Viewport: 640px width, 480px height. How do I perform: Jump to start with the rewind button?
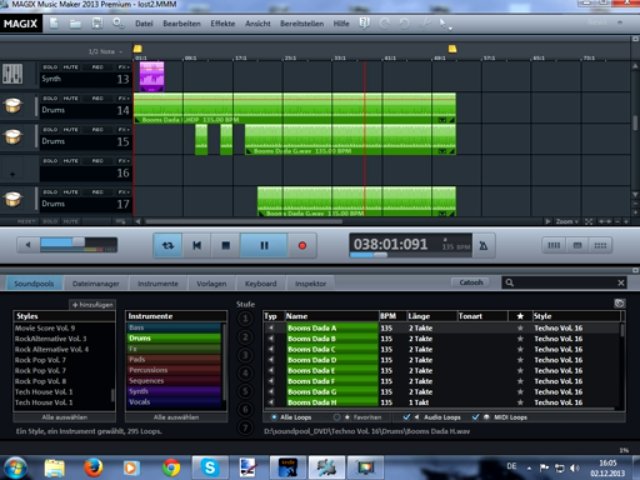pos(198,245)
